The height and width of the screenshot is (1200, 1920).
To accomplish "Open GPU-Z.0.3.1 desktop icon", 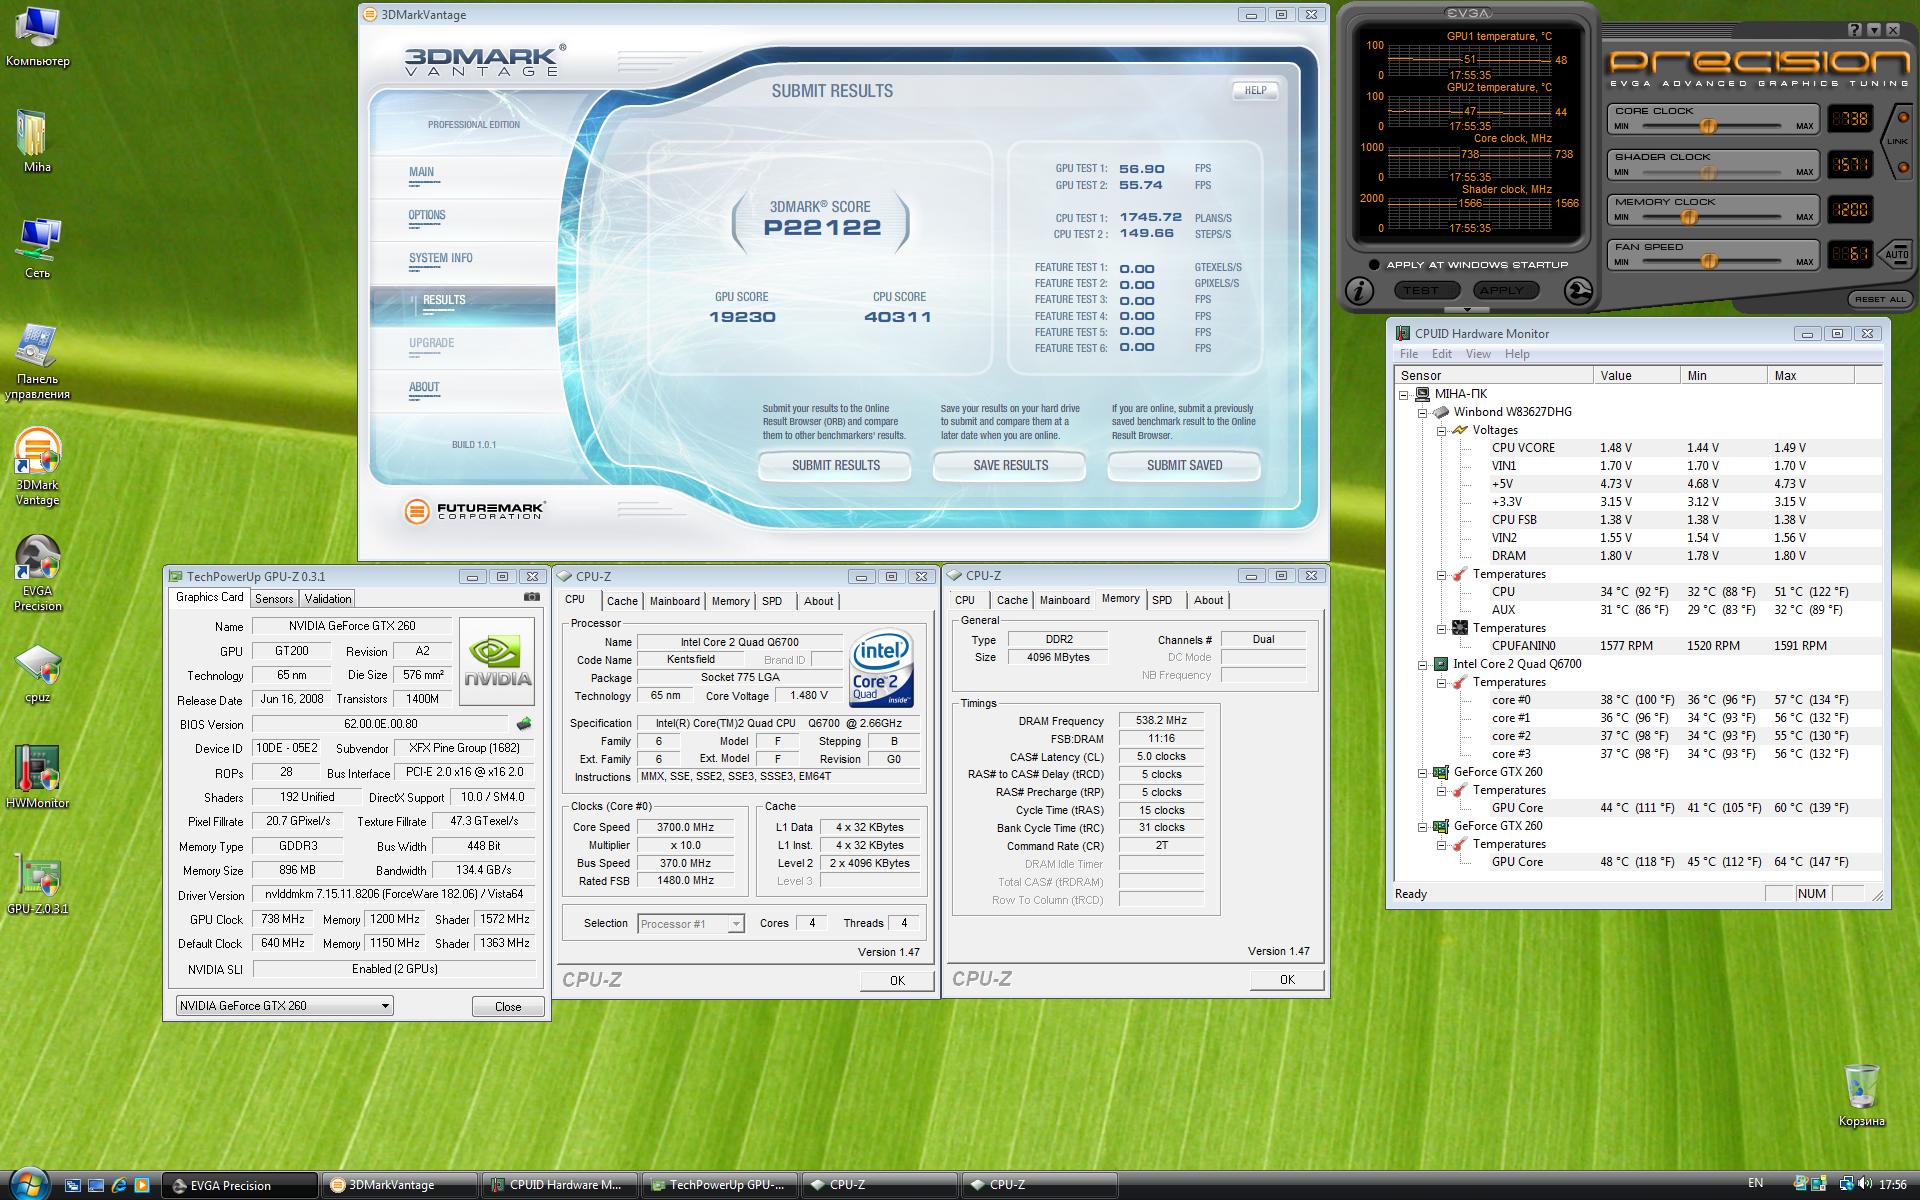I will pyautogui.click(x=37, y=884).
